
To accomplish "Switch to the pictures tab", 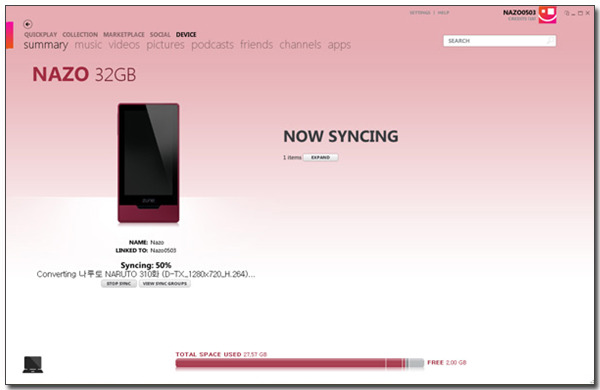I will (x=165, y=45).
